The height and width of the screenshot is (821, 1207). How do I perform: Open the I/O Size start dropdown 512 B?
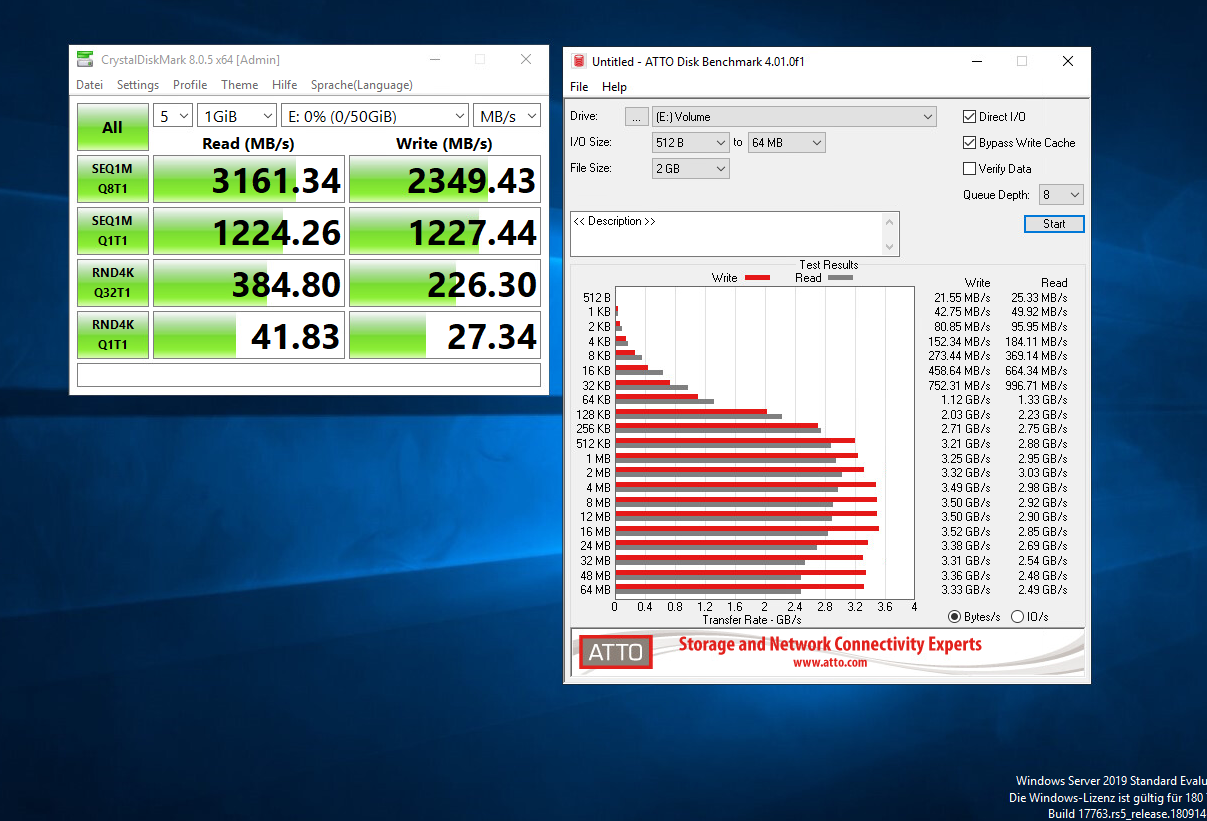(x=691, y=143)
